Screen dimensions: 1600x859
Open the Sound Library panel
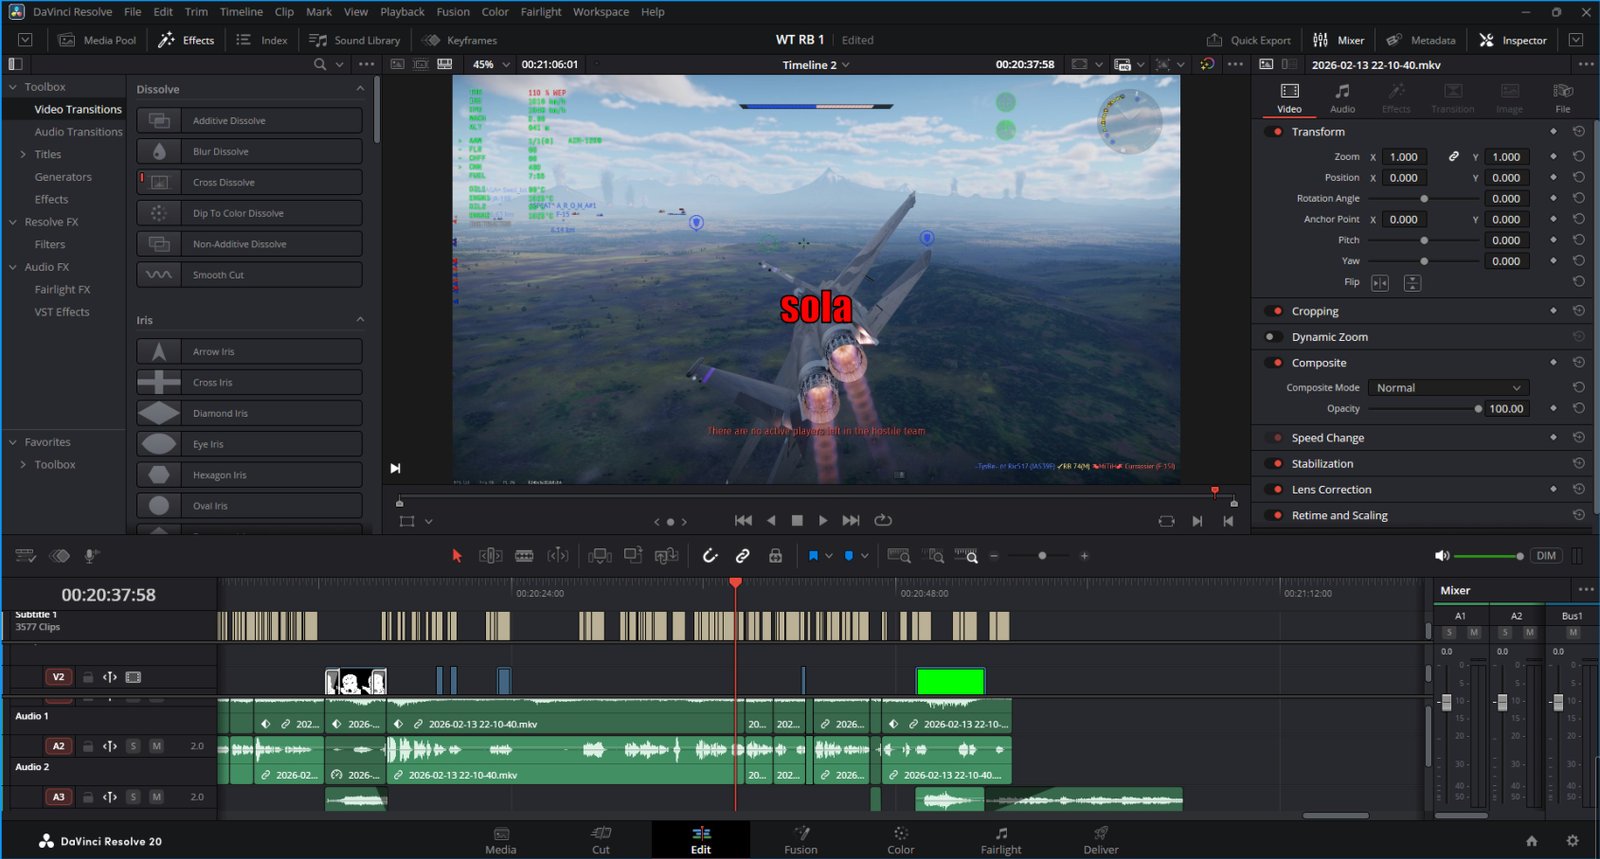[355, 40]
